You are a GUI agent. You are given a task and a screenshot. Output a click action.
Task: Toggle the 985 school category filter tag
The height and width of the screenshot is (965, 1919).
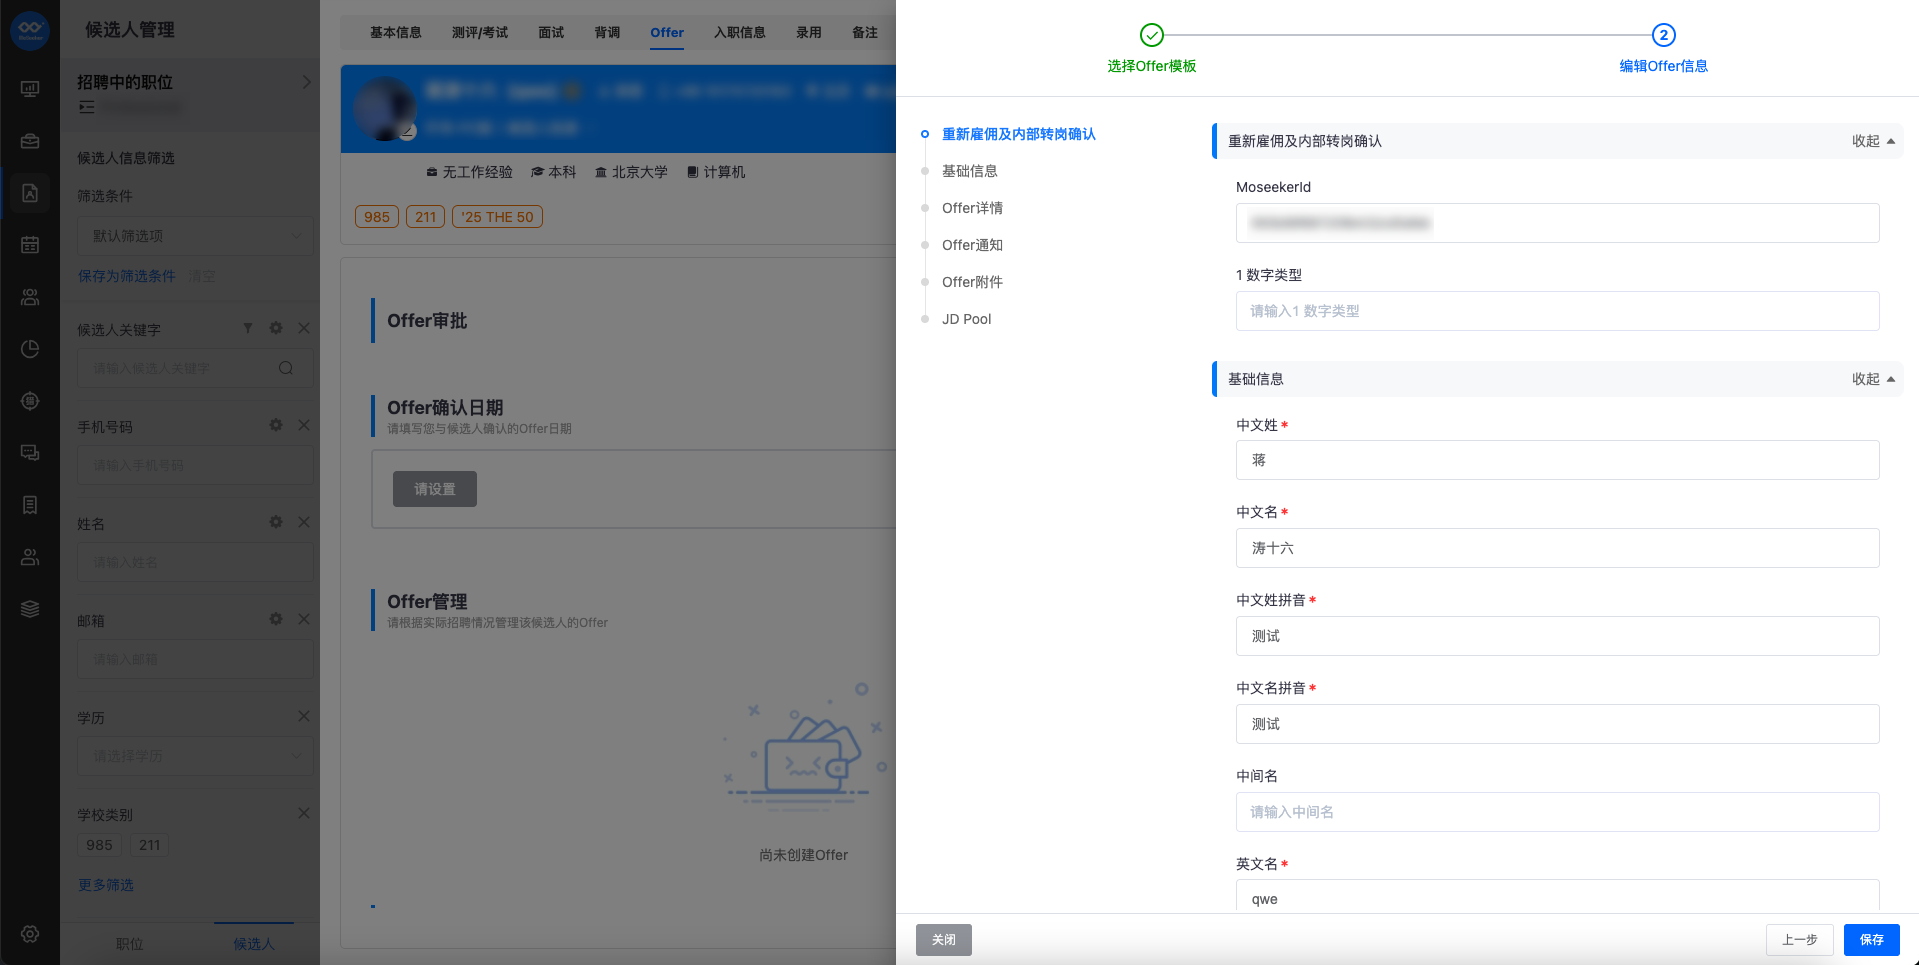tap(99, 845)
